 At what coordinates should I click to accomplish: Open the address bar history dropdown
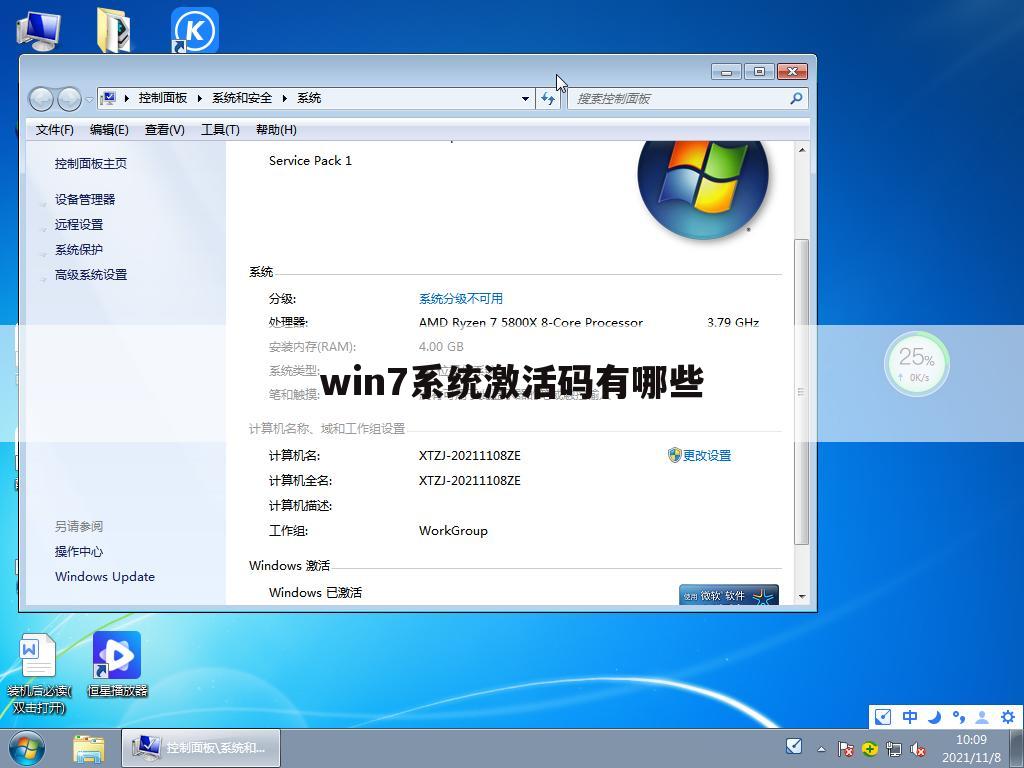[526, 99]
